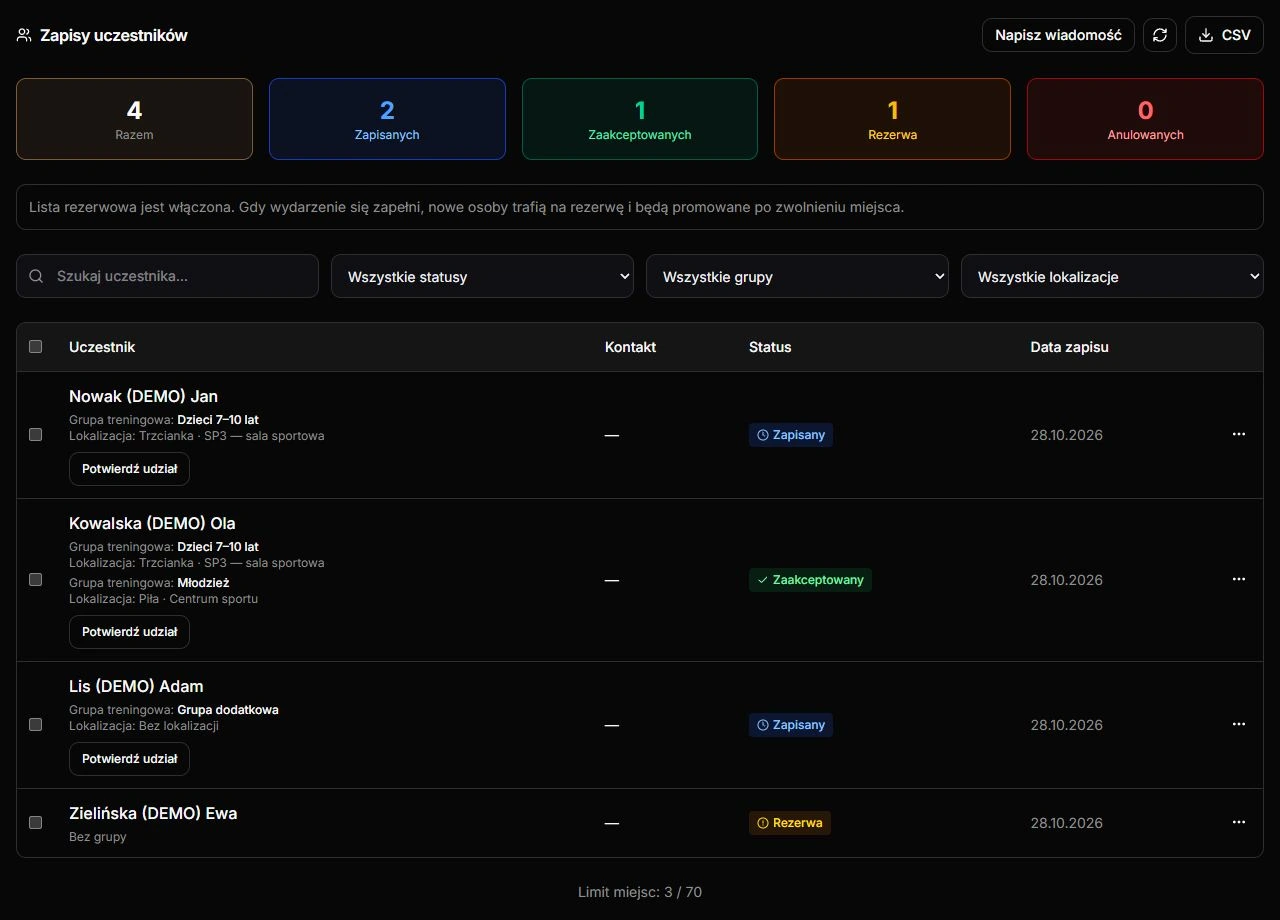This screenshot has height=920, width=1280.
Task: Click the search magnifier icon
Action: [37, 276]
